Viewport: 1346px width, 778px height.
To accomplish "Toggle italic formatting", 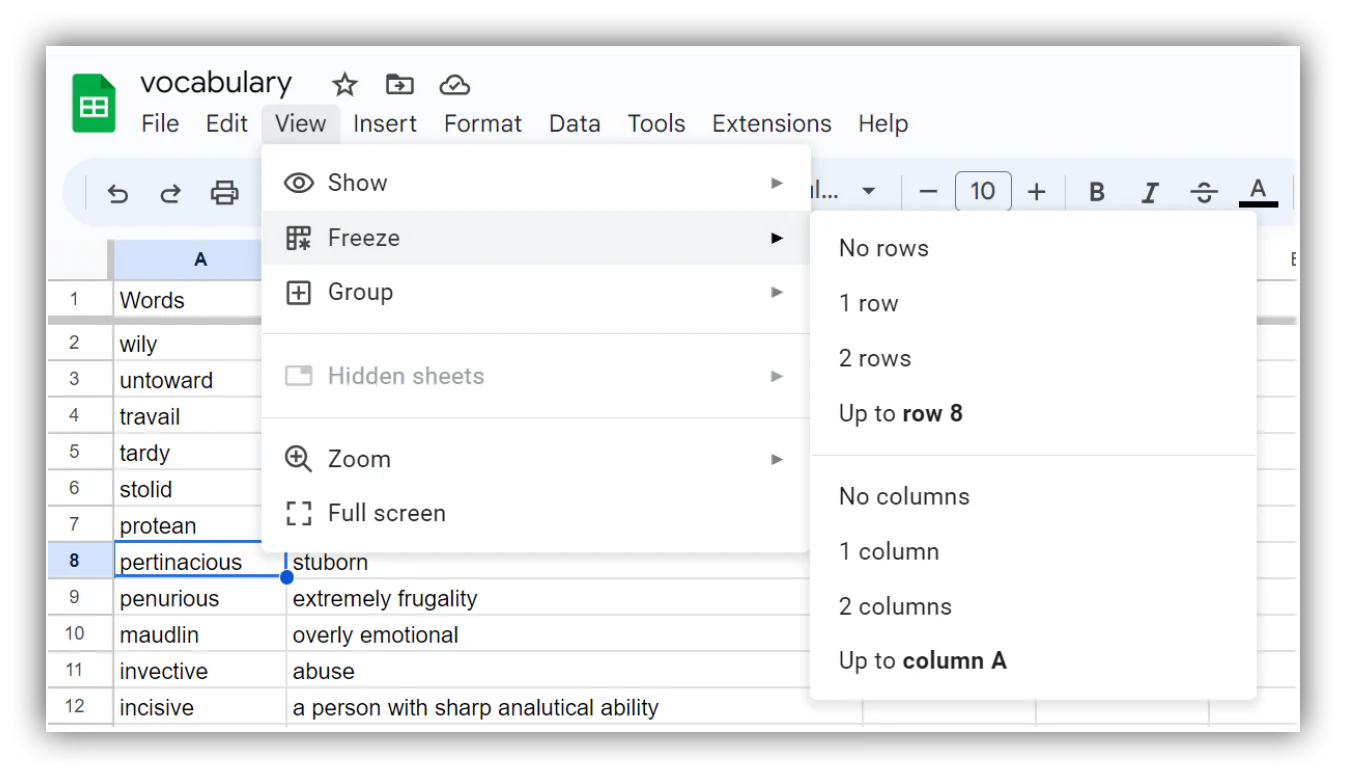I will tap(1150, 192).
